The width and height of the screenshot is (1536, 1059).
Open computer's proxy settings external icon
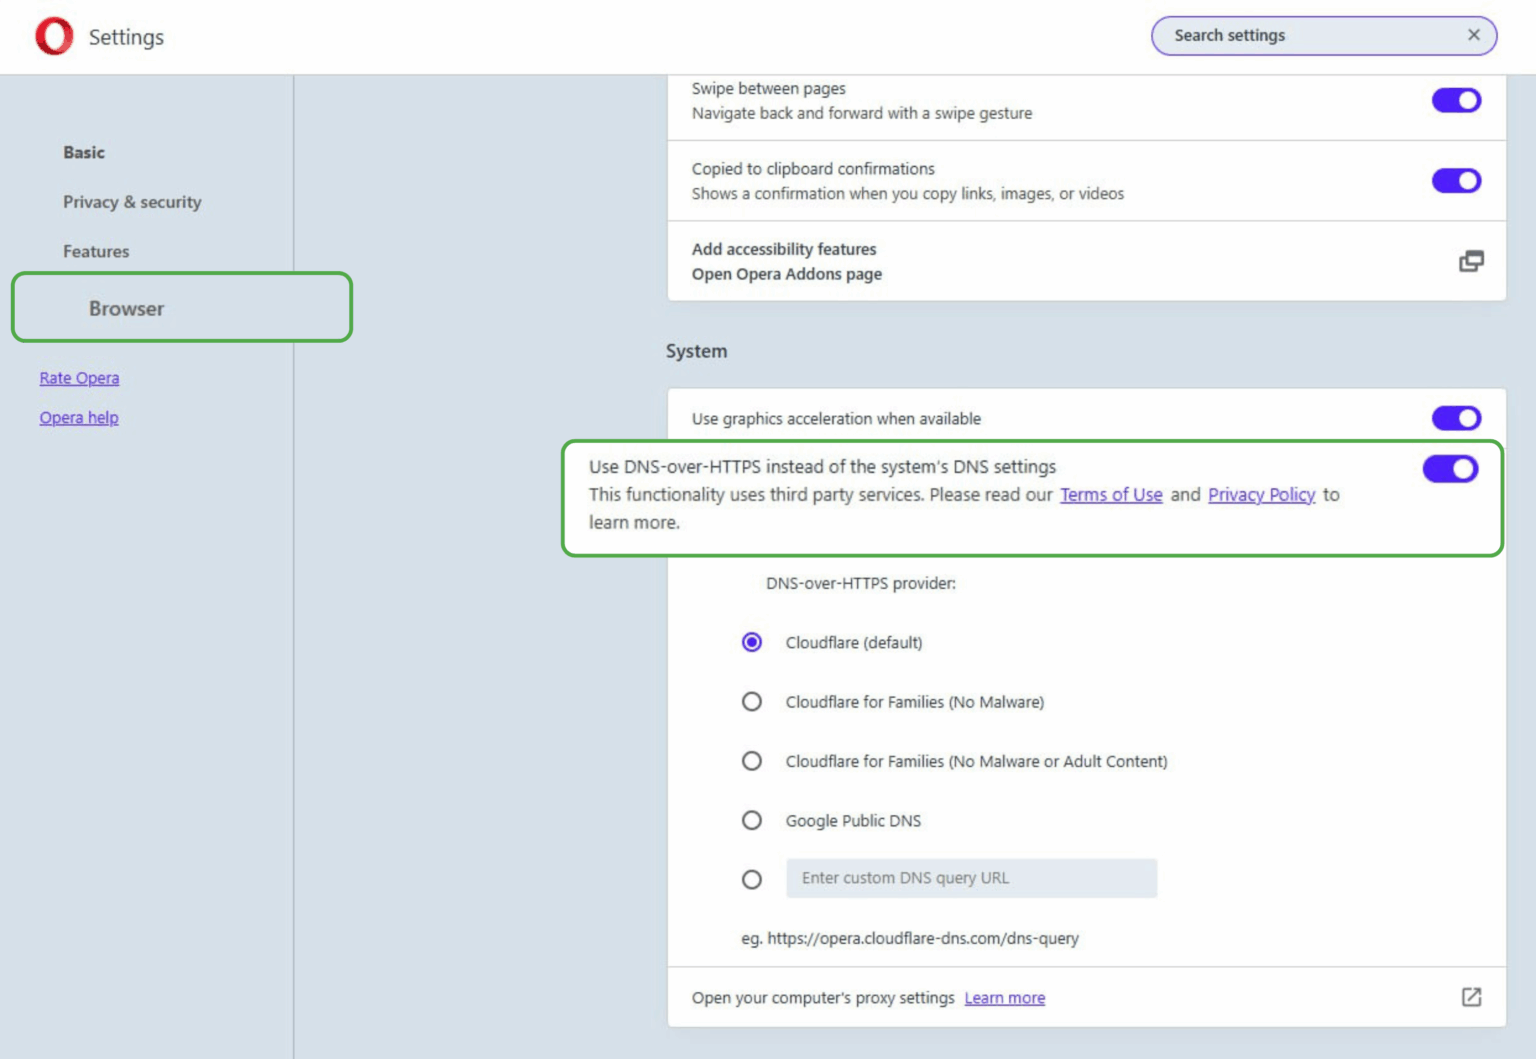[x=1471, y=997]
